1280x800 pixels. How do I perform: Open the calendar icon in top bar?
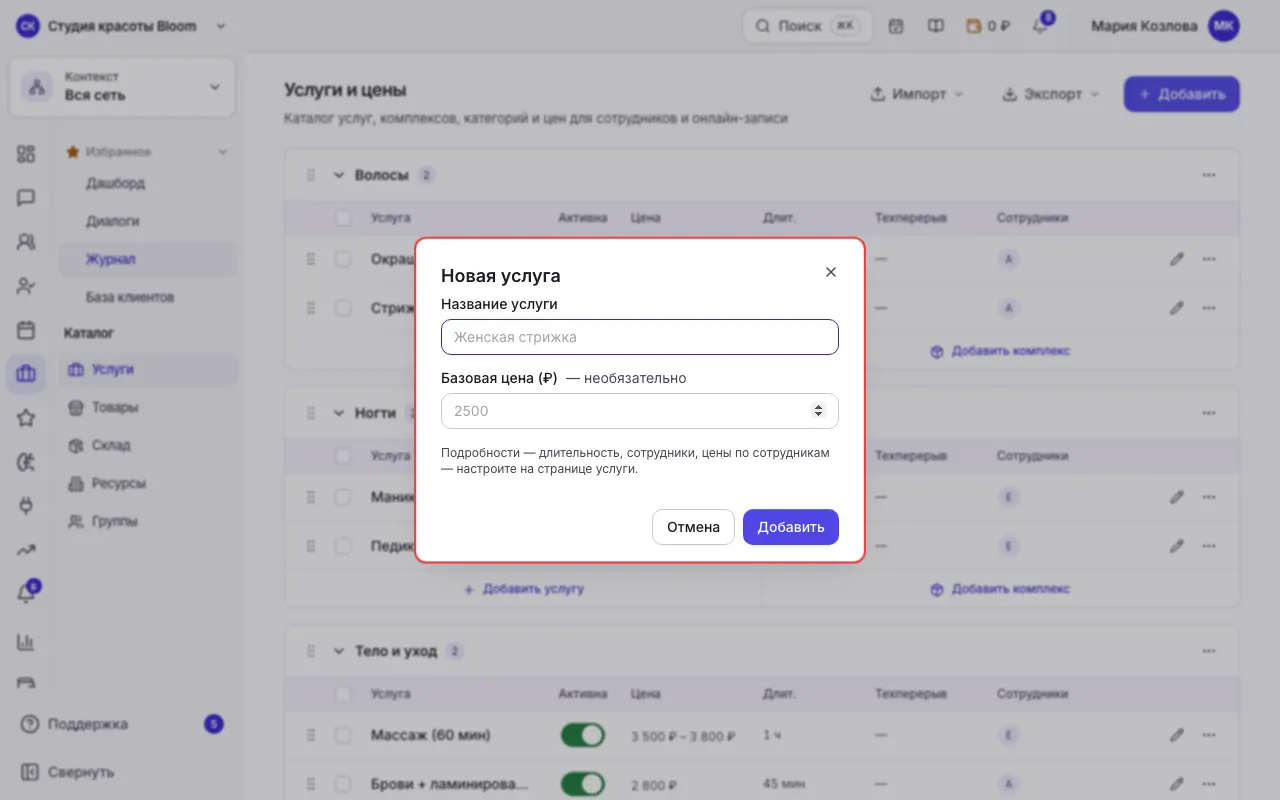pyautogui.click(x=896, y=26)
